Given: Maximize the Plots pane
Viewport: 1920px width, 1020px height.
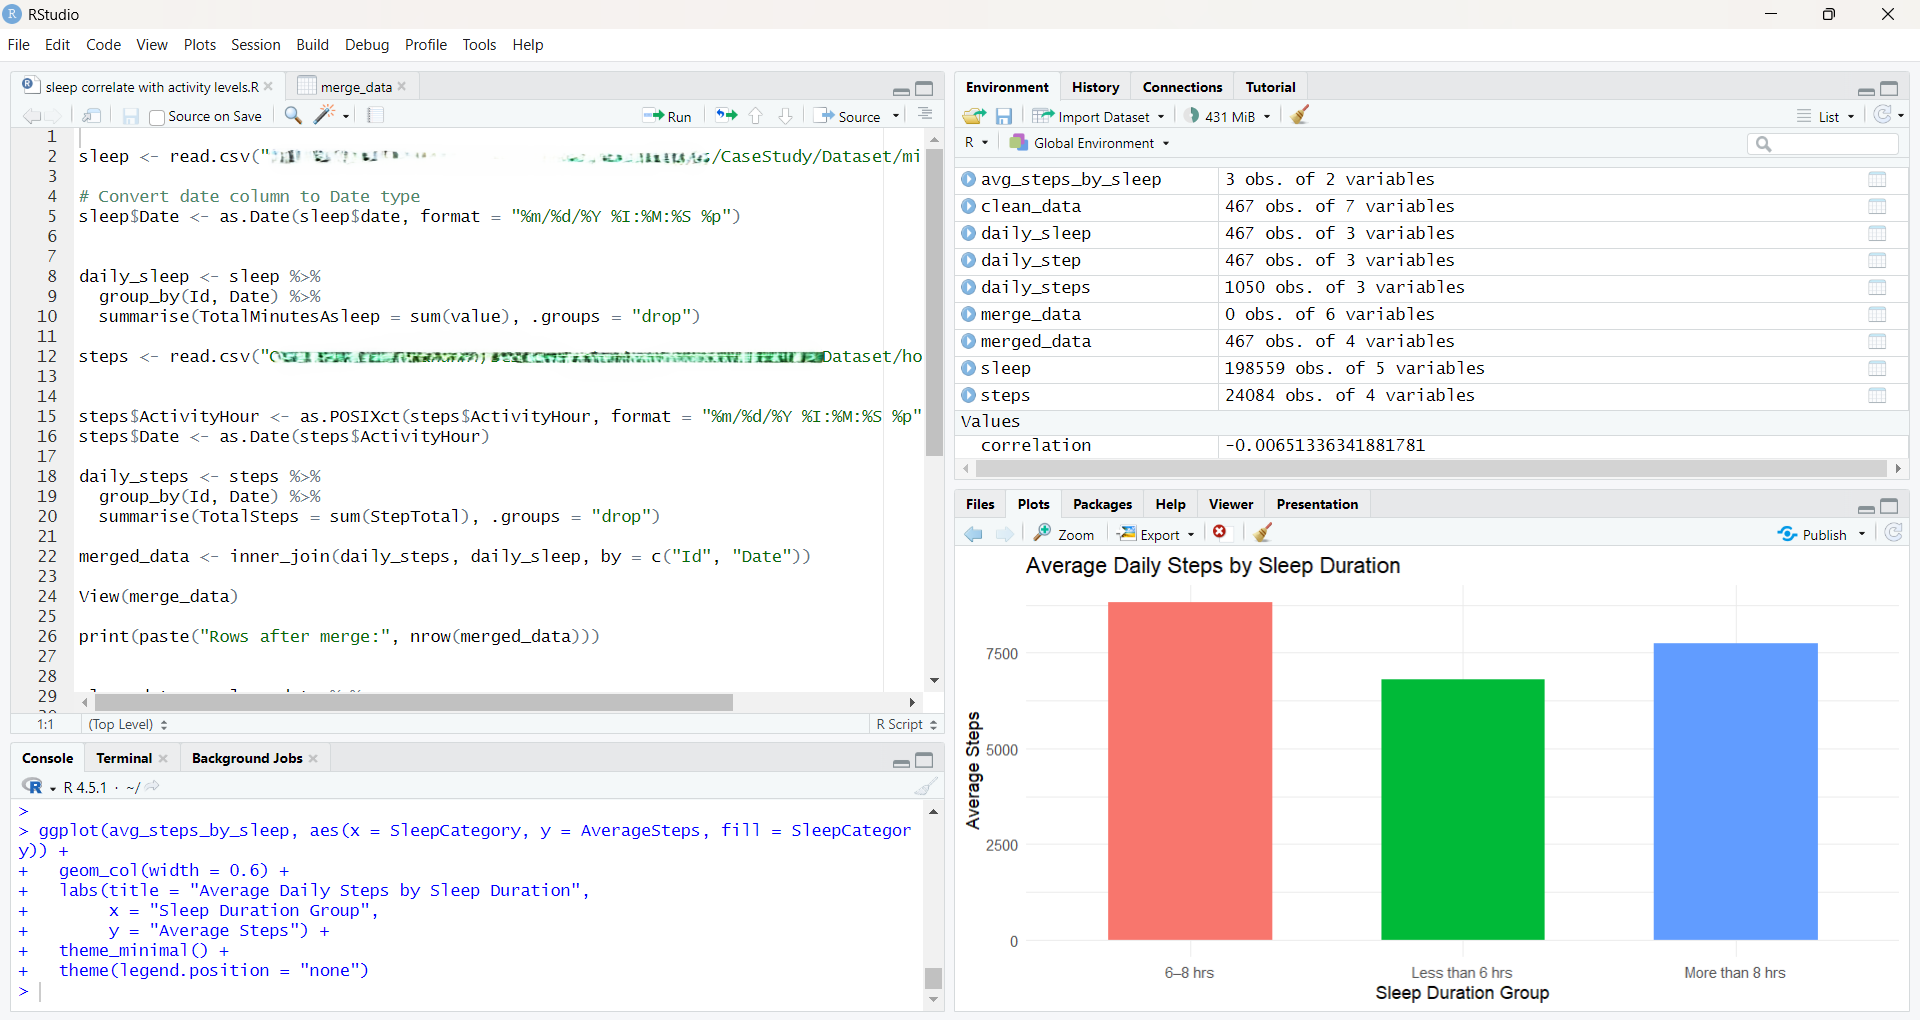Looking at the screenshot, I should pos(1889,505).
